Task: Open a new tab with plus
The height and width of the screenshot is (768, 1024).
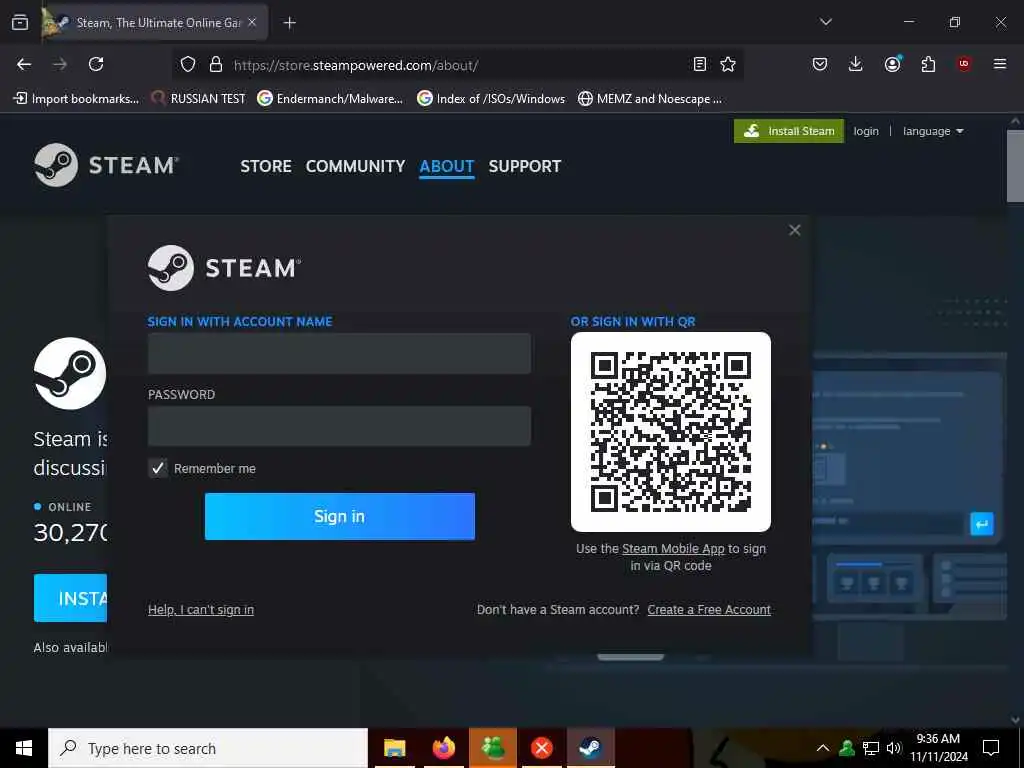Action: tap(290, 23)
